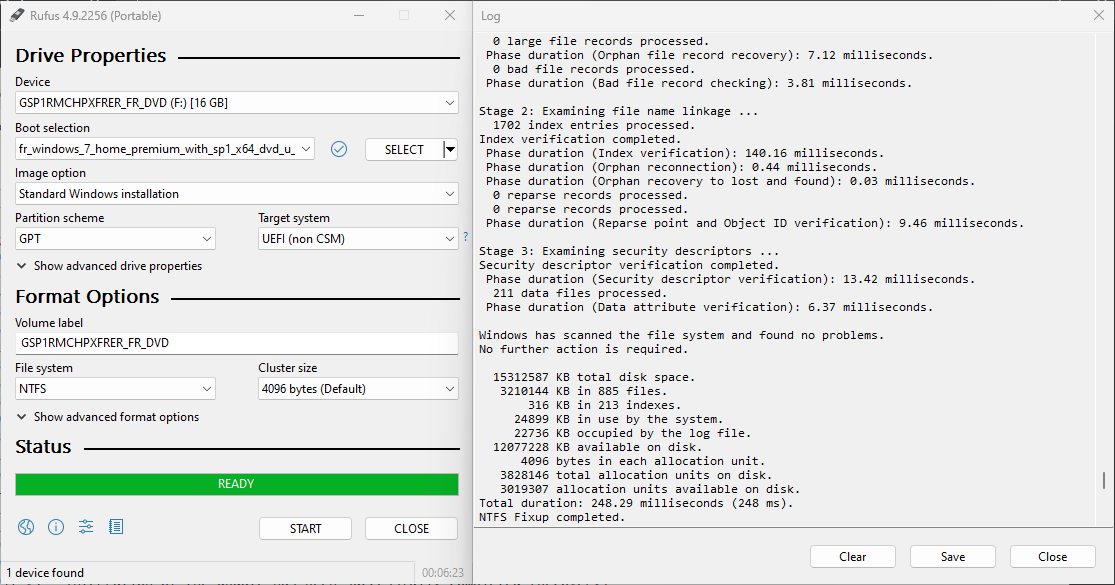Screen dimensions: 1115x585
Task: Open the File system NTFS dropdown
Action: click(x=115, y=389)
